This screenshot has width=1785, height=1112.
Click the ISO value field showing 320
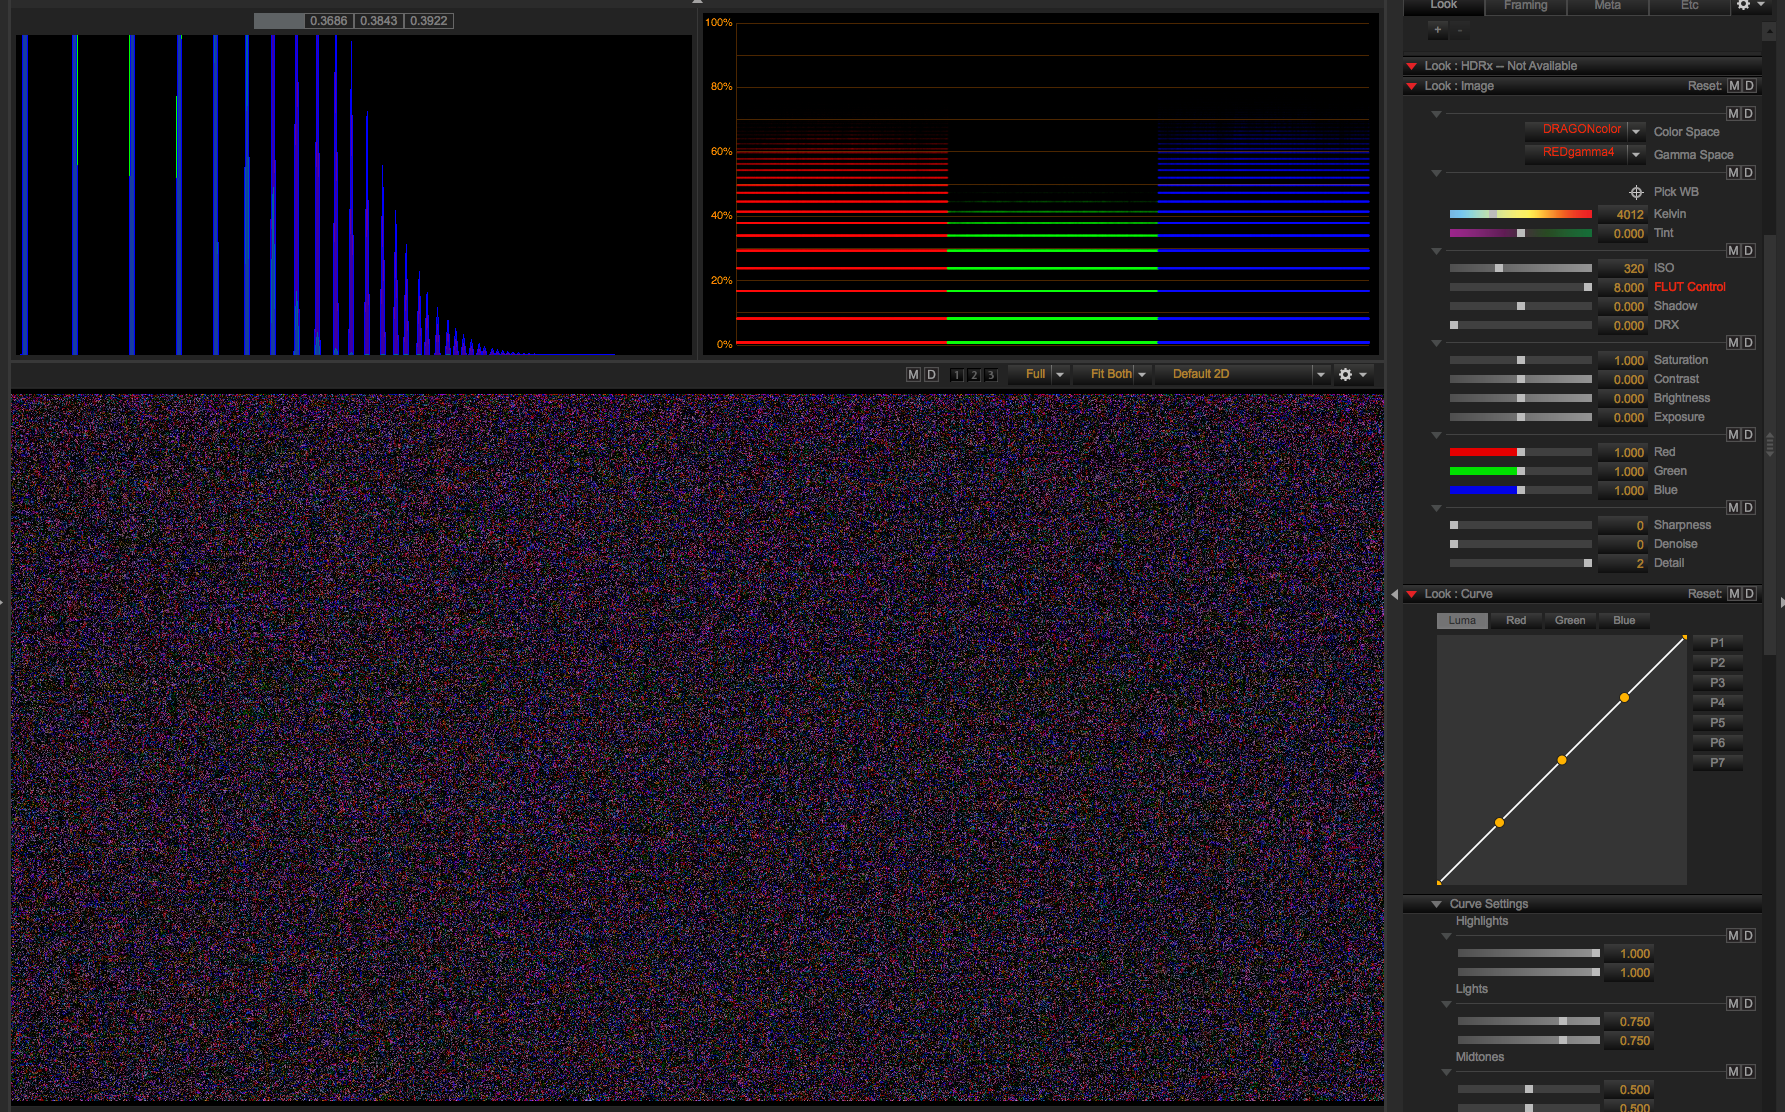click(1622, 268)
